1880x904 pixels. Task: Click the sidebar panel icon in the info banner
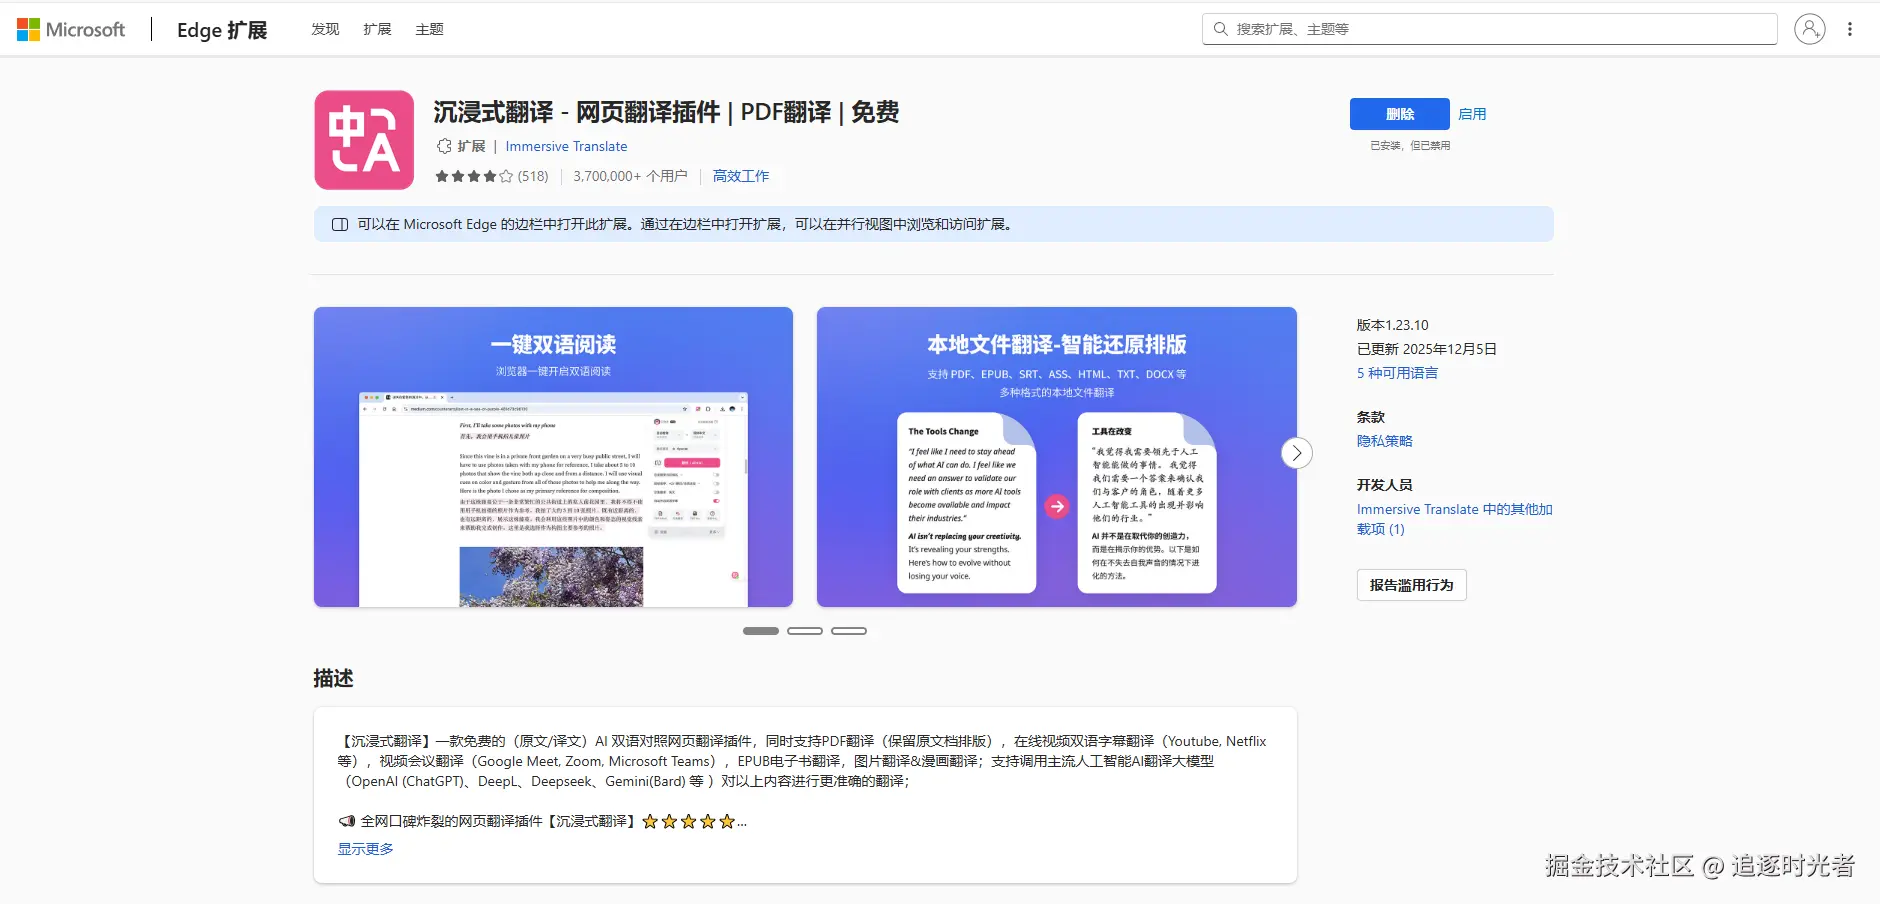point(340,224)
